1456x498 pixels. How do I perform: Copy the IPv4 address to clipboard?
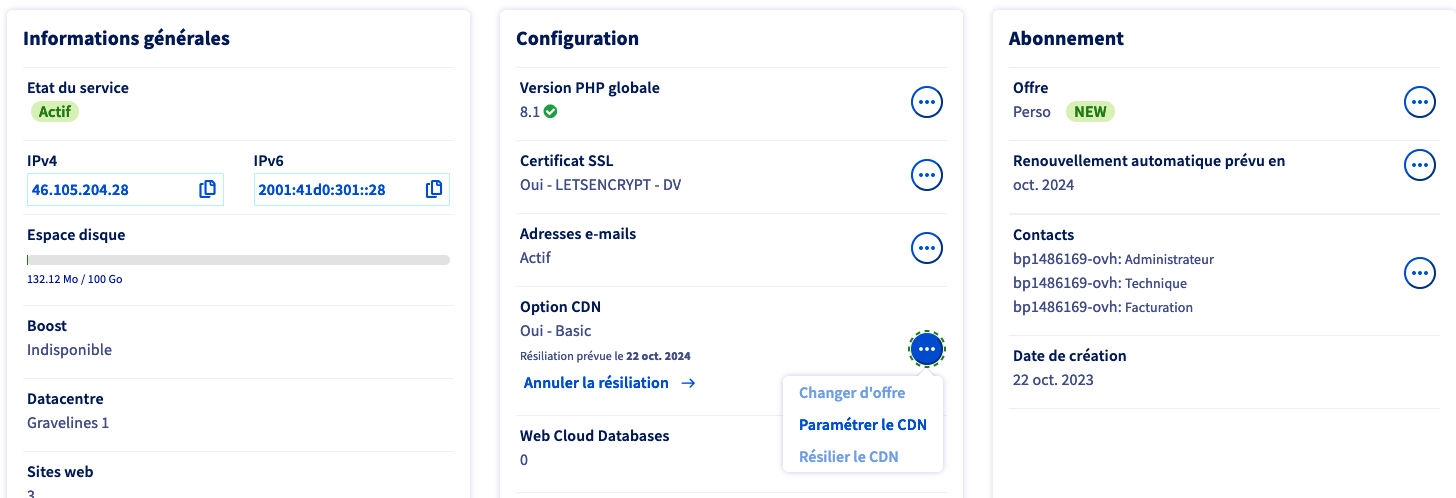(x=207, y=189)
